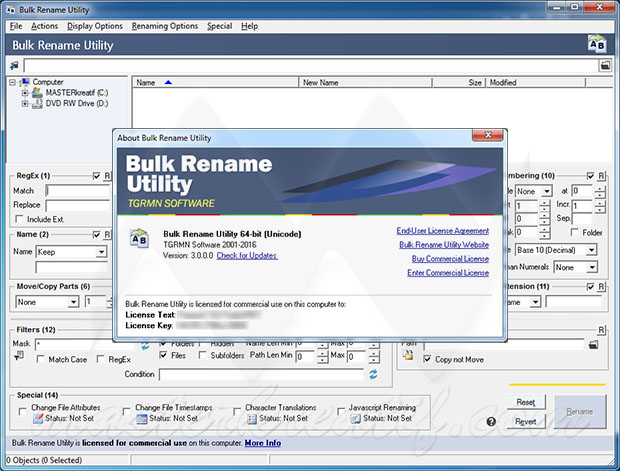Open the Name Keep dropdown
This screenshot has height=471, width=620.
coord(72,252)
